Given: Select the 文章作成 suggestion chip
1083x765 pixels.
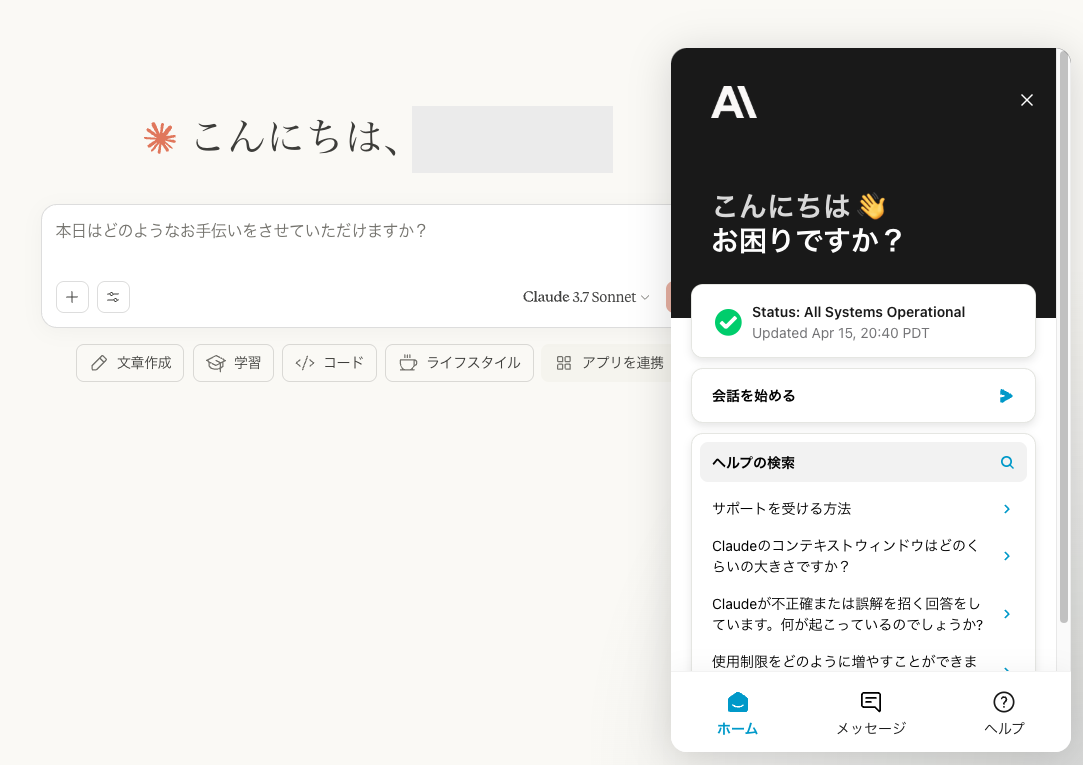Looking at the screenshot, I should [x=130, y=363].
